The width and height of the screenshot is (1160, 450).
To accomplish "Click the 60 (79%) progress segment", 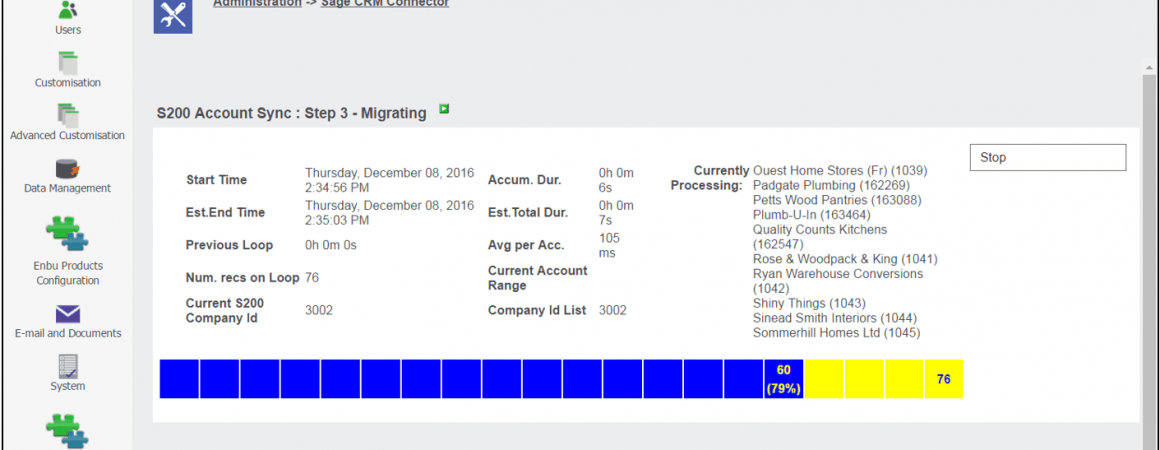I will 783,379.
